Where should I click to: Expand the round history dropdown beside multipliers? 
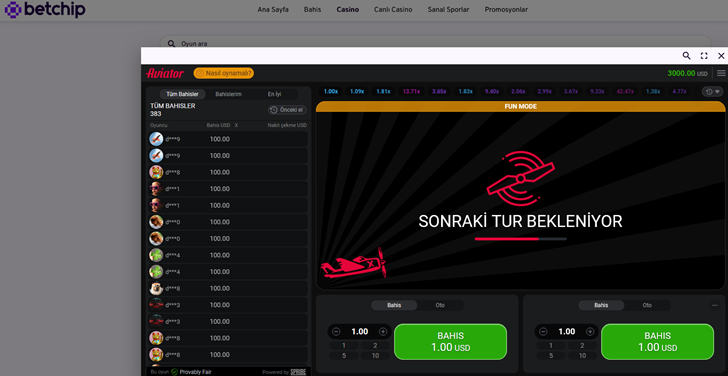point(712,91)
